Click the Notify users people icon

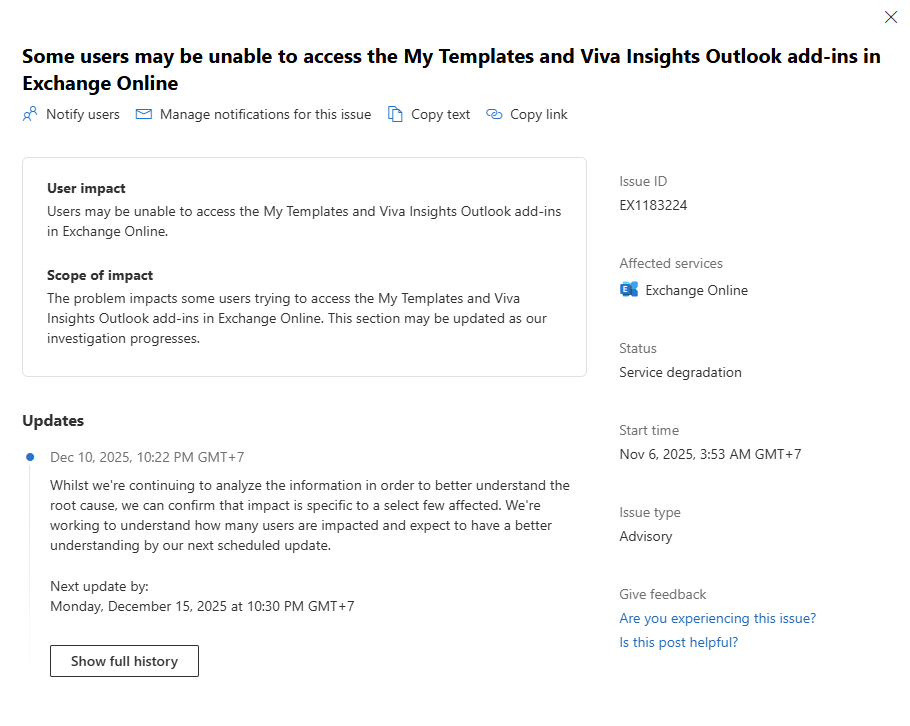pyautogui.click(x=30, y=114)
